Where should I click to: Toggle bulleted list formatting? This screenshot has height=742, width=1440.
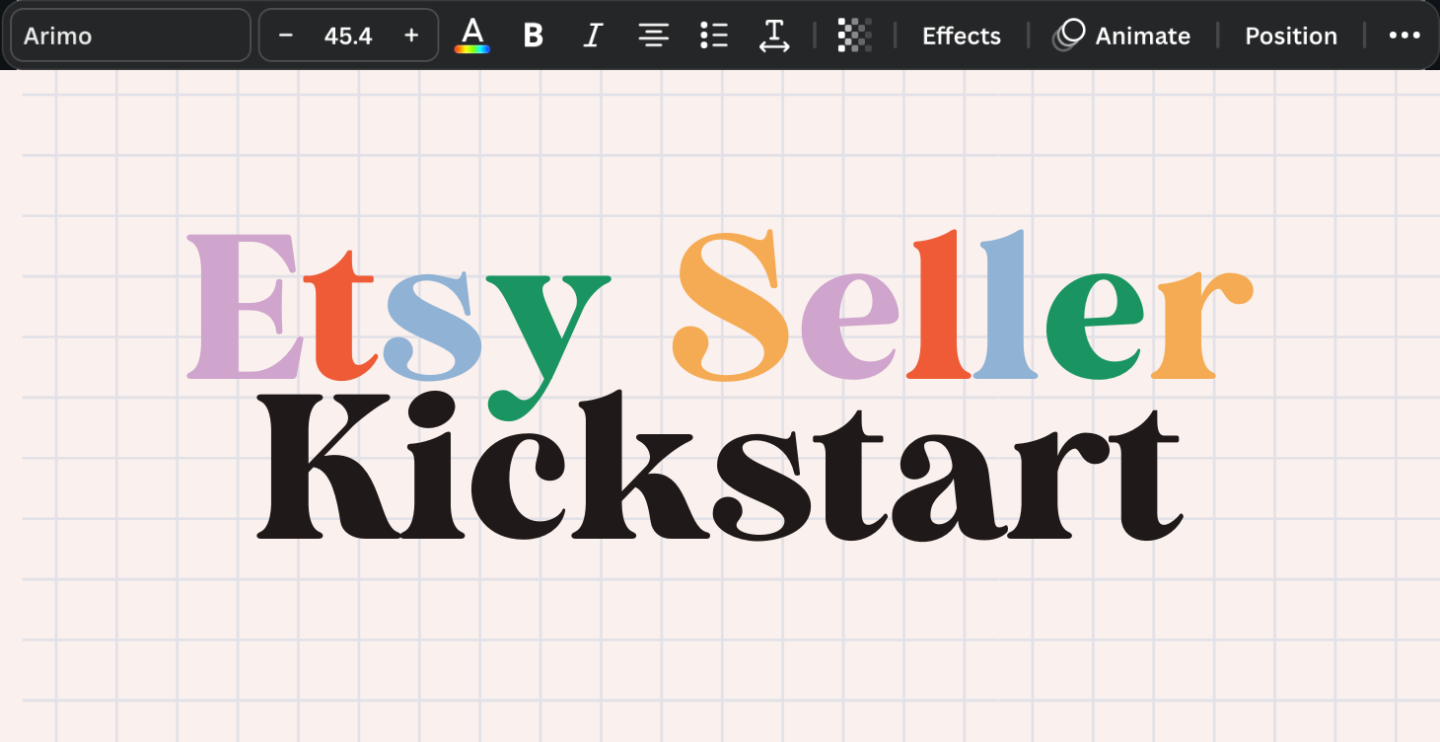point(714,36)
